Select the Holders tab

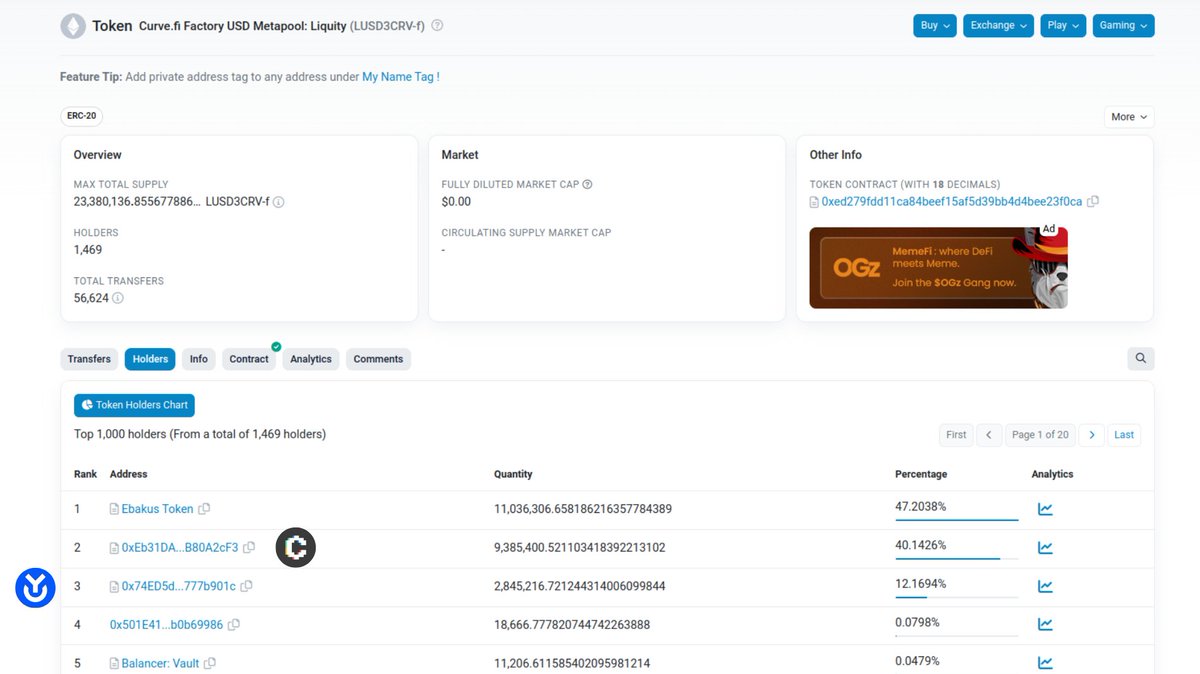click(150, 359)
